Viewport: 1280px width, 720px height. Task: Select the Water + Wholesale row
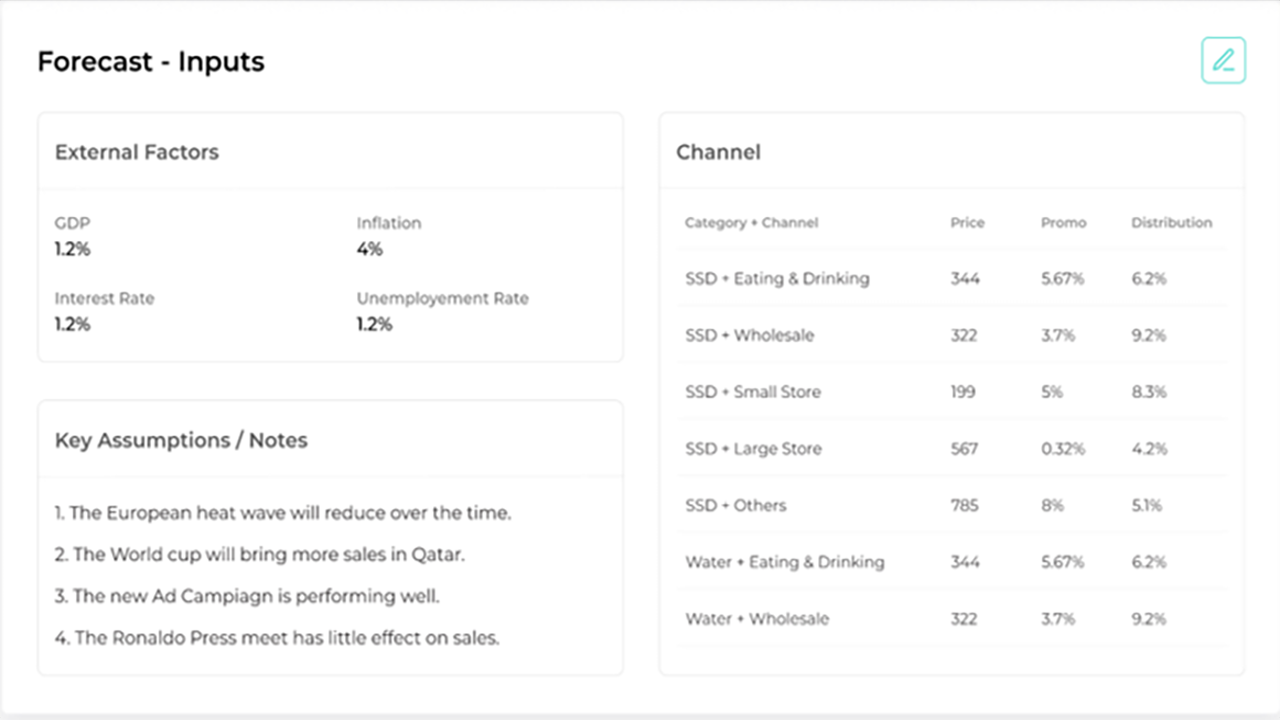click(x=757, y=619)
